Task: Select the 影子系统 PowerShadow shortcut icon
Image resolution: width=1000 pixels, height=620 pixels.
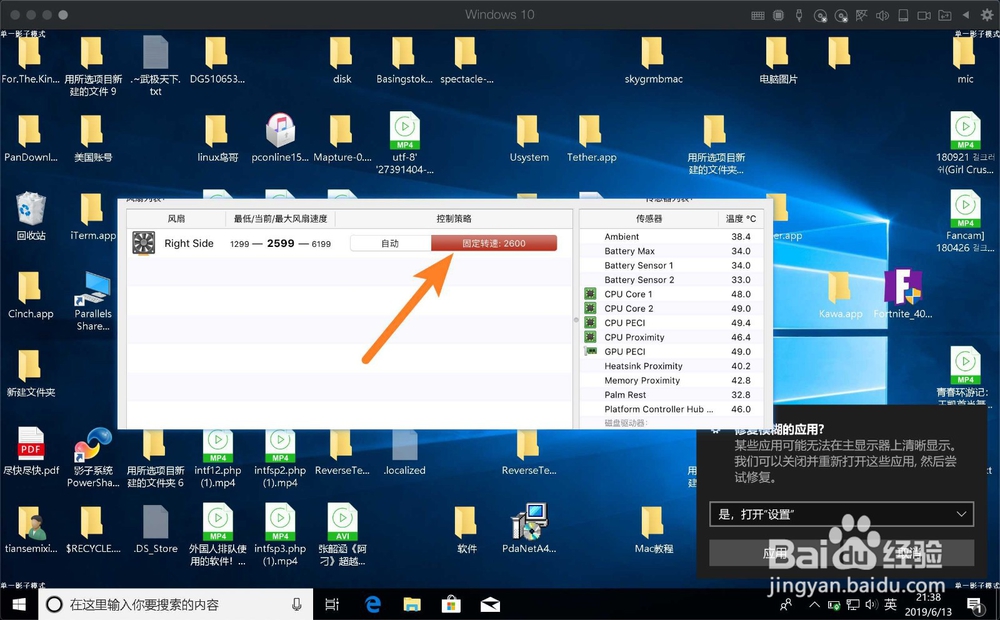Action: 93,458
